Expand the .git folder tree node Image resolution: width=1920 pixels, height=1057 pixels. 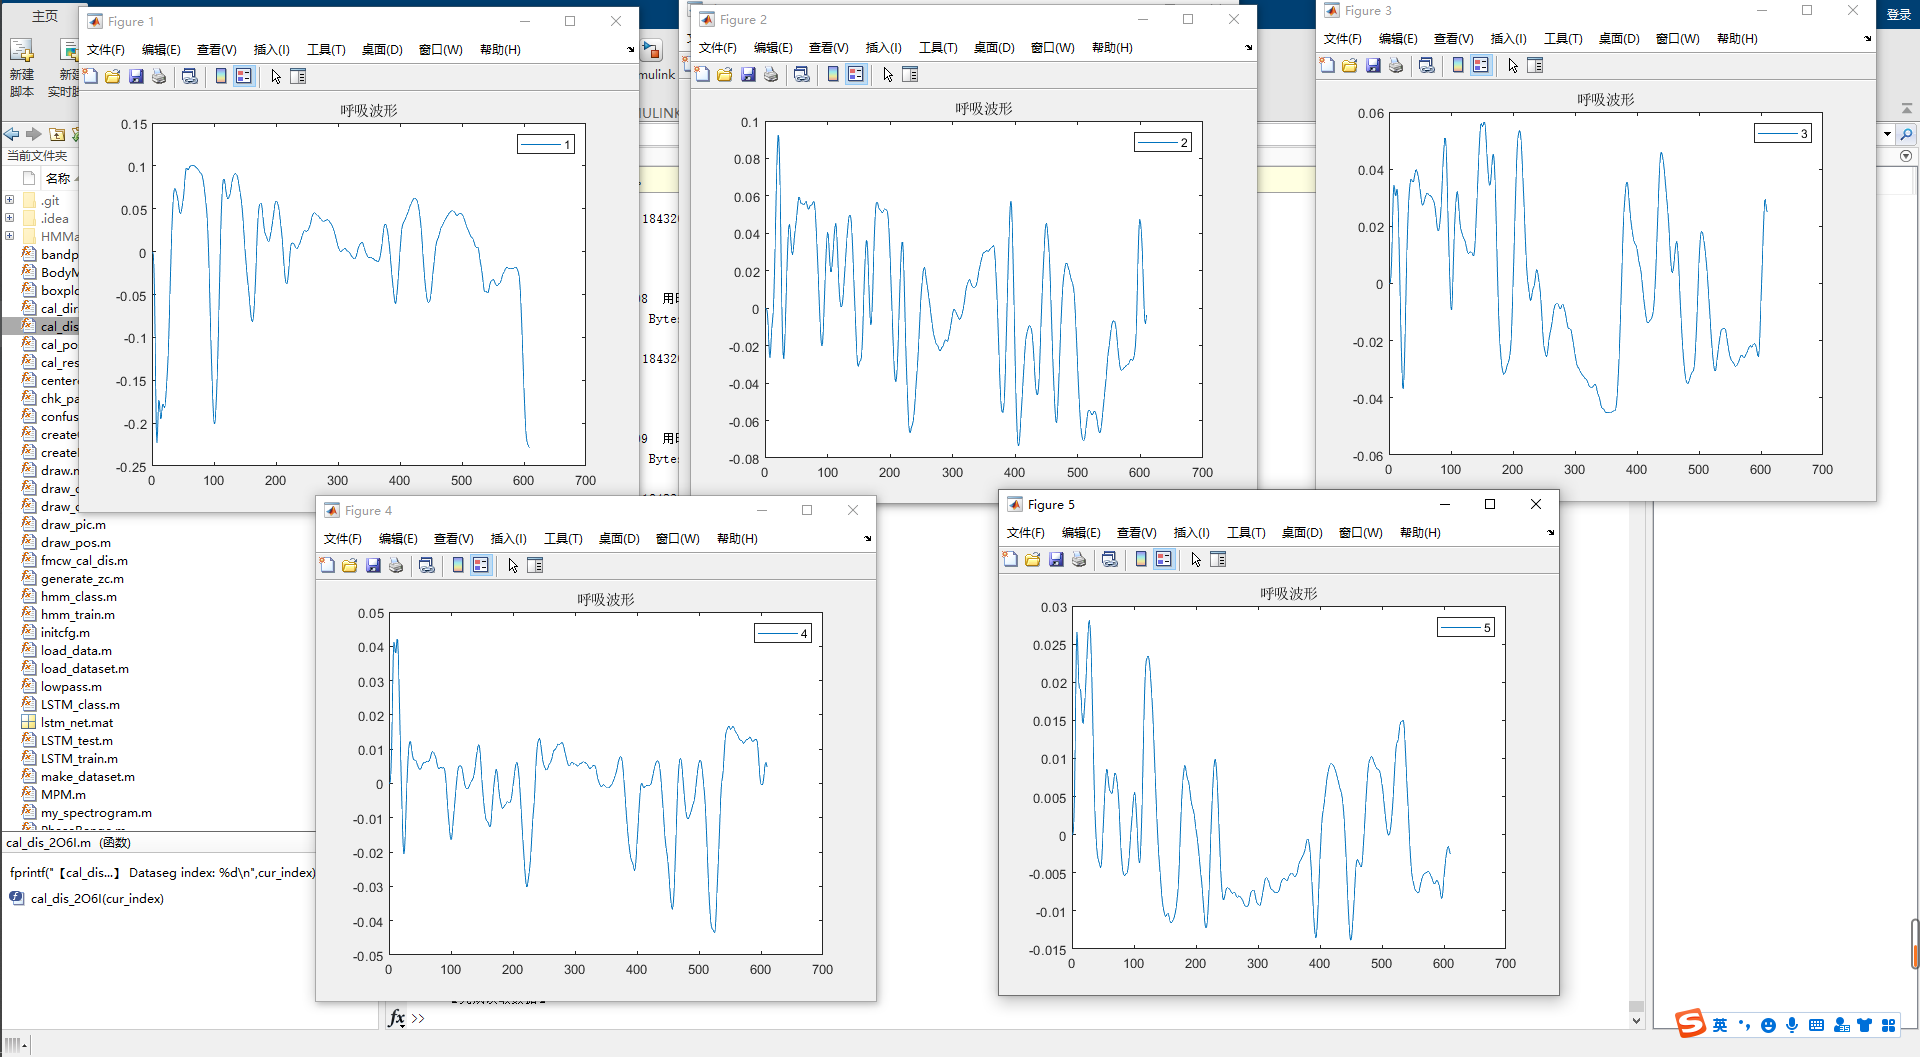[x=10, y=200]
